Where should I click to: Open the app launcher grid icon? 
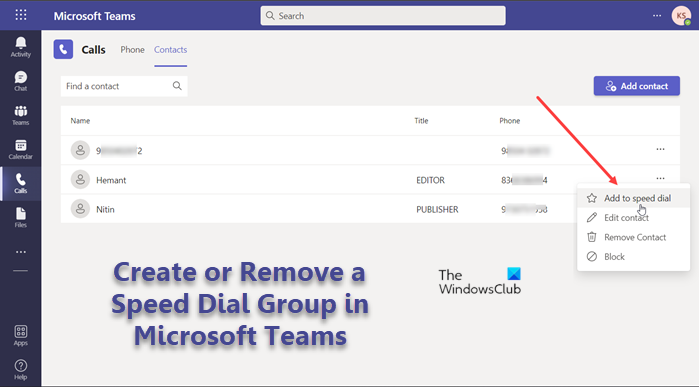coord(21,15)
